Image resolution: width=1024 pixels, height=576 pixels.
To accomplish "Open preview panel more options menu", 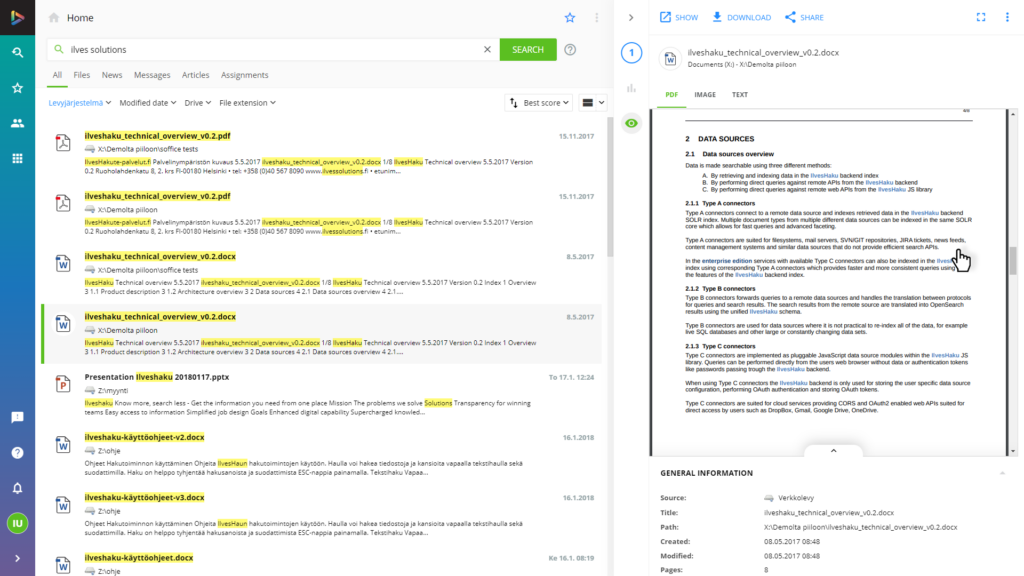I will pos(1007,18).
